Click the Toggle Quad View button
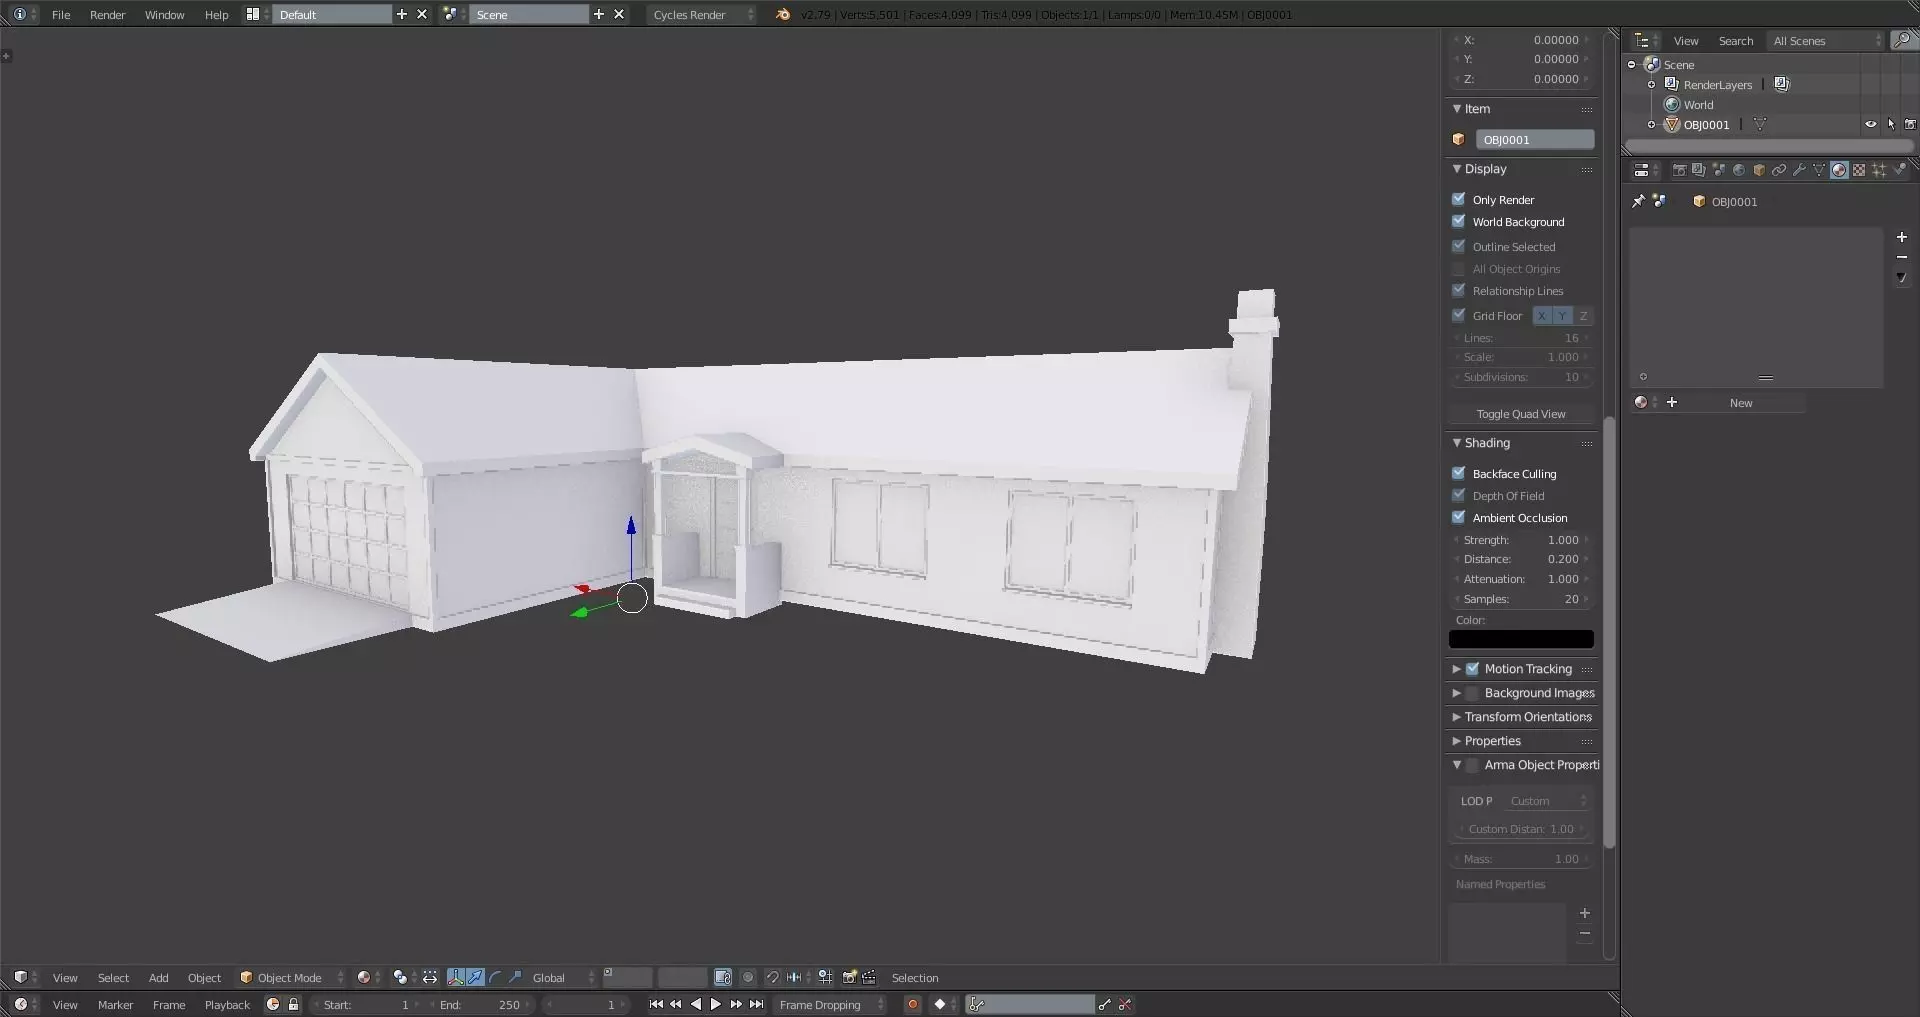The height and width of the screenshot is (1017, 1920). tap(1521, 414)
